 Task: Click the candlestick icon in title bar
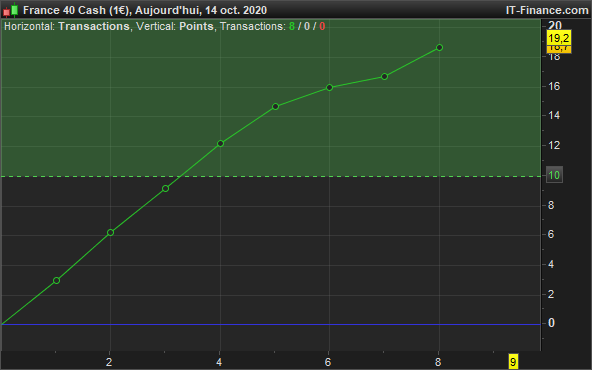point(10,10)
